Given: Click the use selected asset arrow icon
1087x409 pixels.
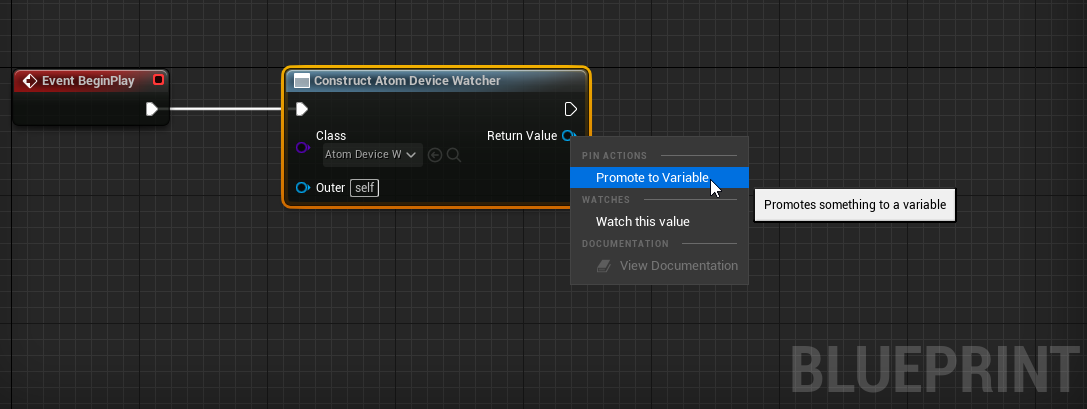Looking at the screenshot, I should pyautogui.click(x=435, y=155).
